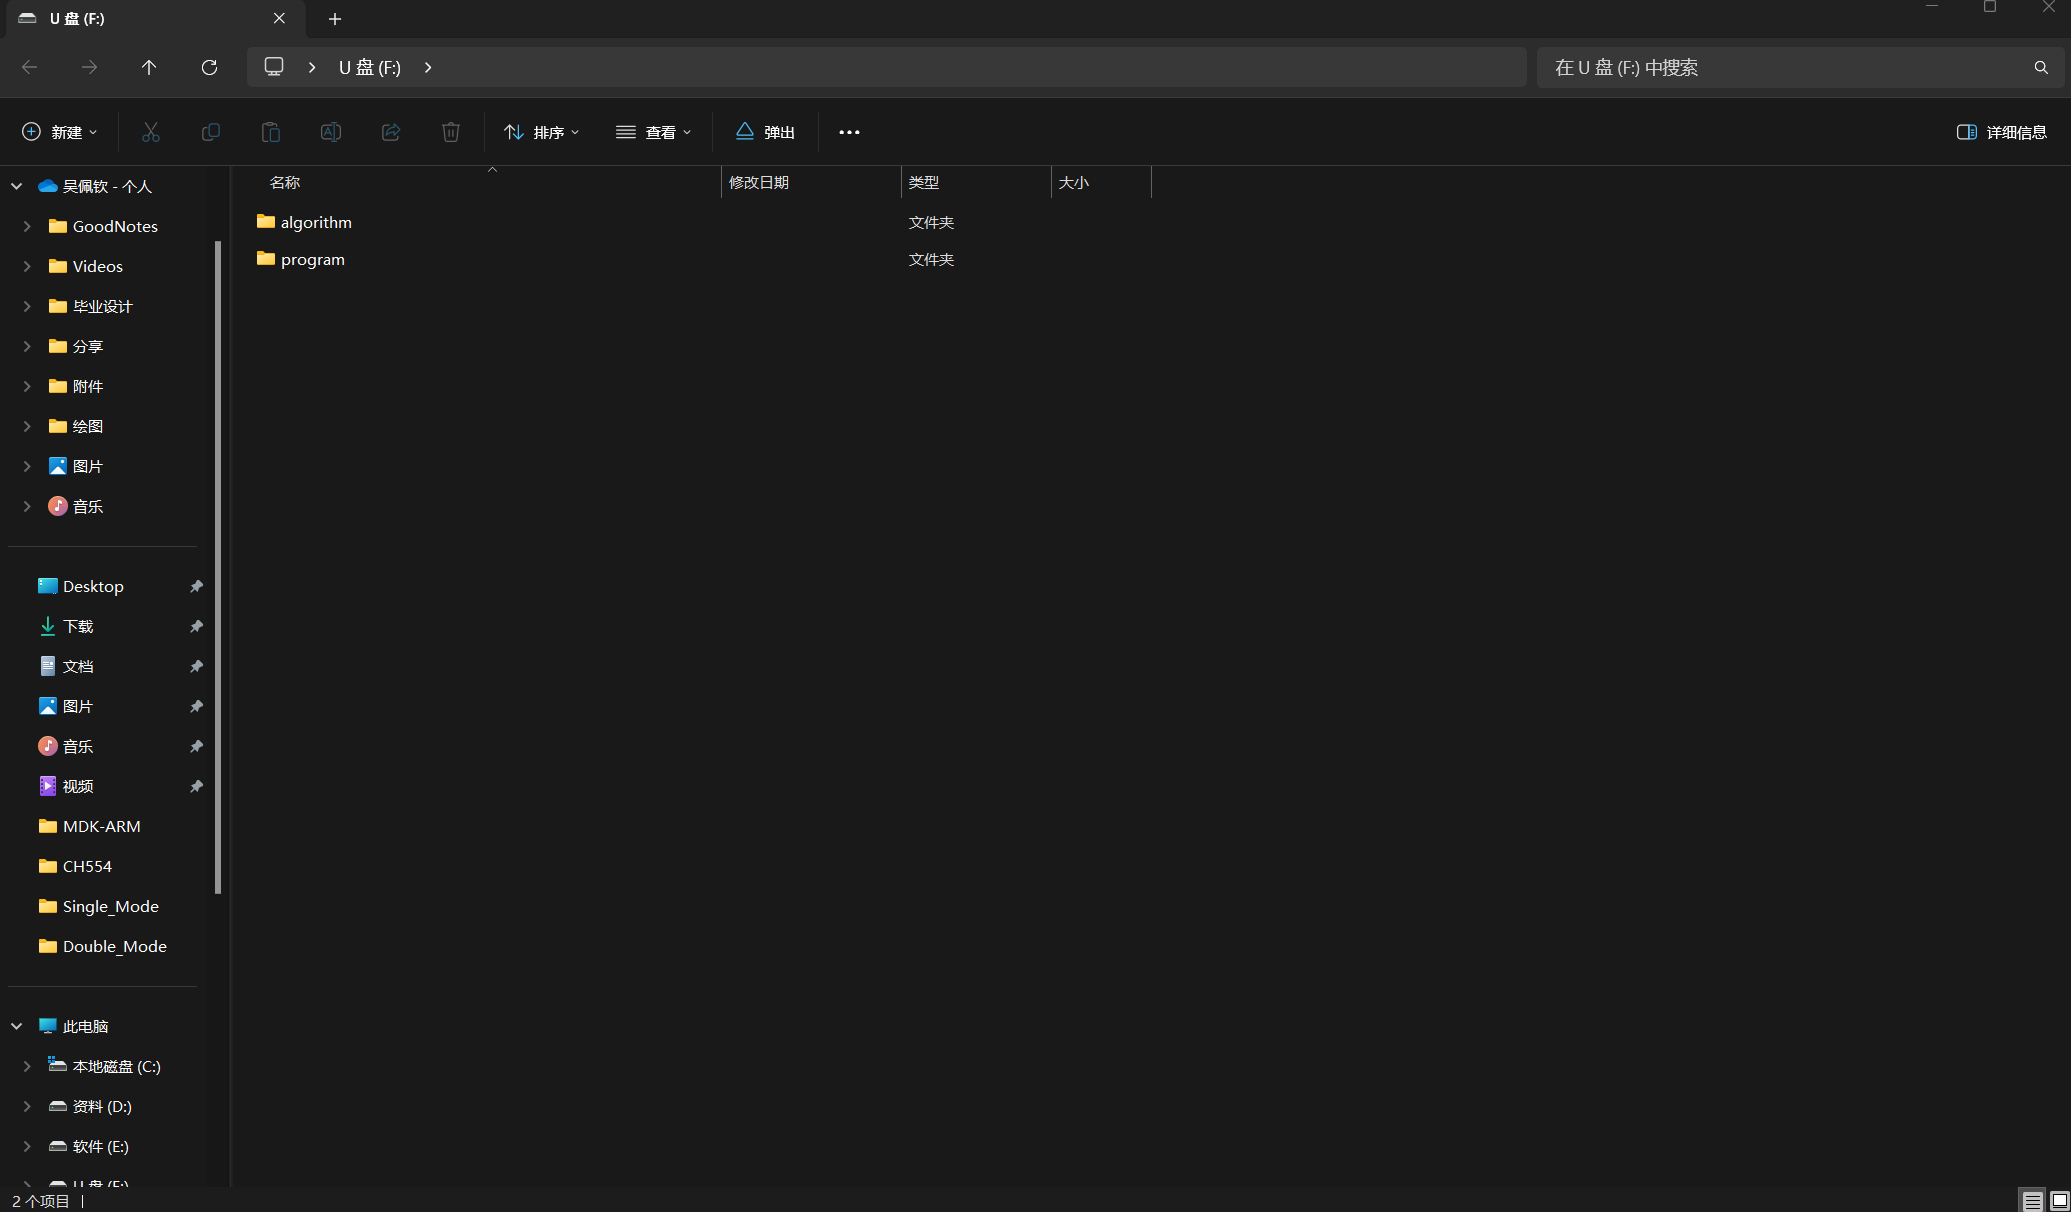Click the Up directory arrow icon
The image size is (2071, 1212).
pos(149,67)
